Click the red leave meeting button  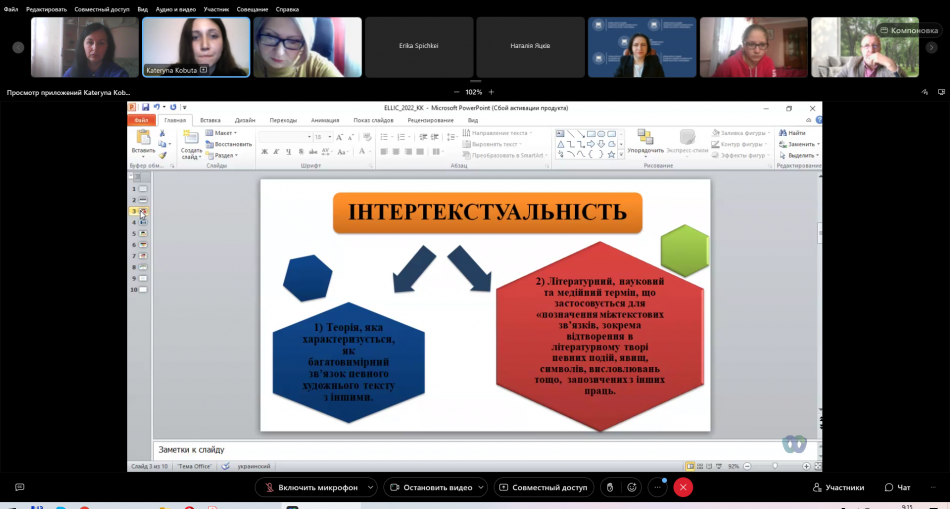[683, 487]
